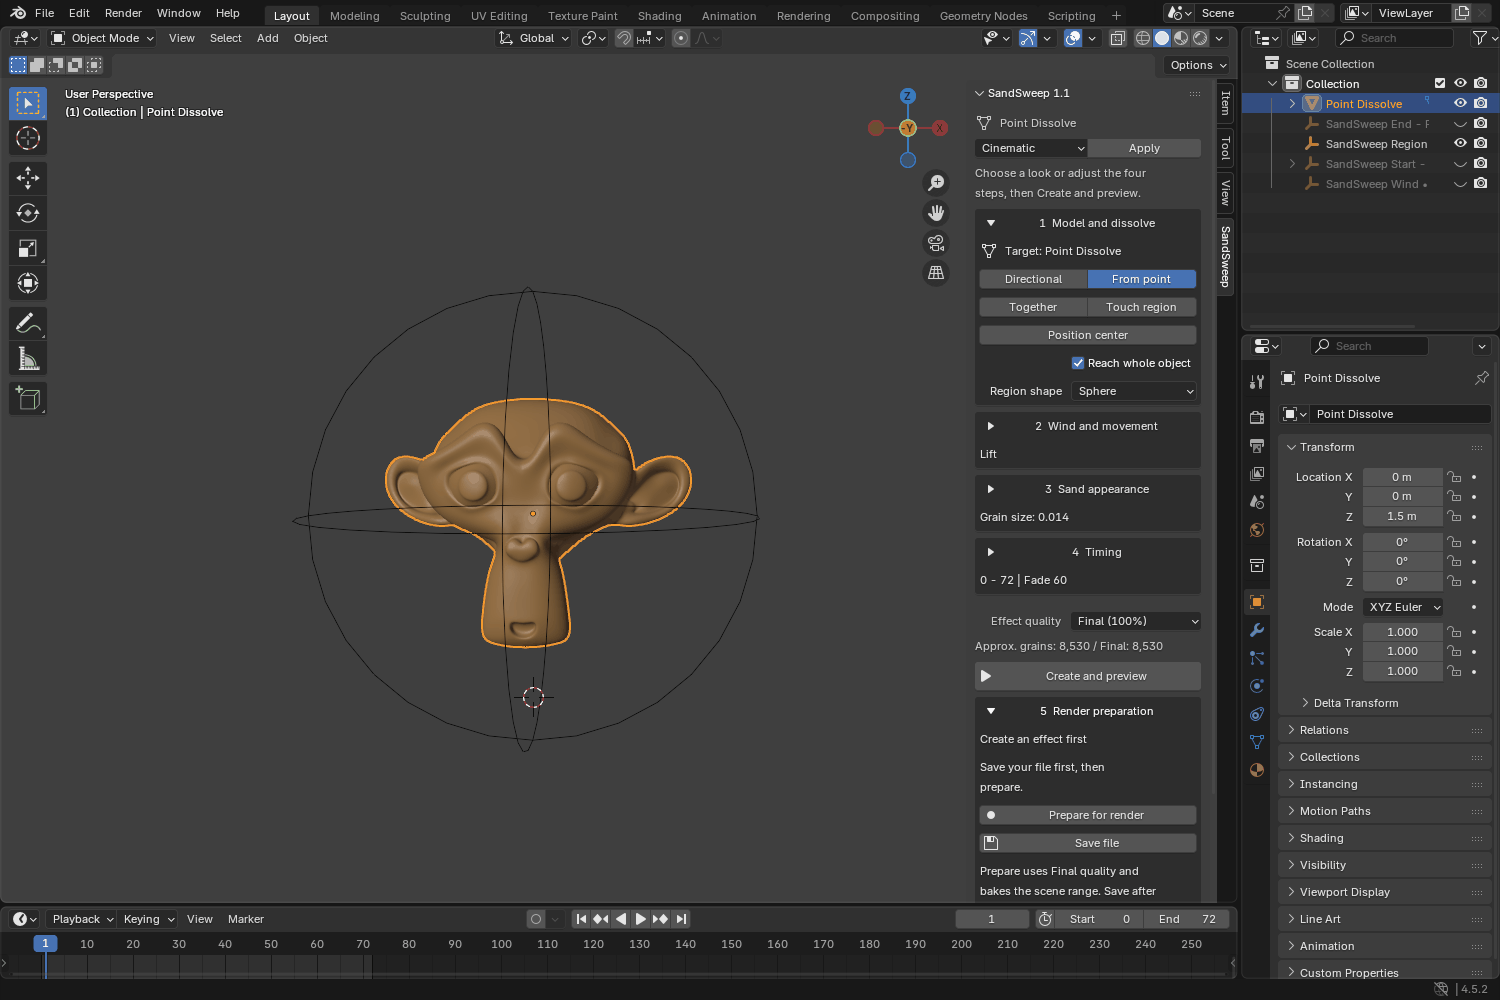Click outliner Search field

(x=1395, y=38)
